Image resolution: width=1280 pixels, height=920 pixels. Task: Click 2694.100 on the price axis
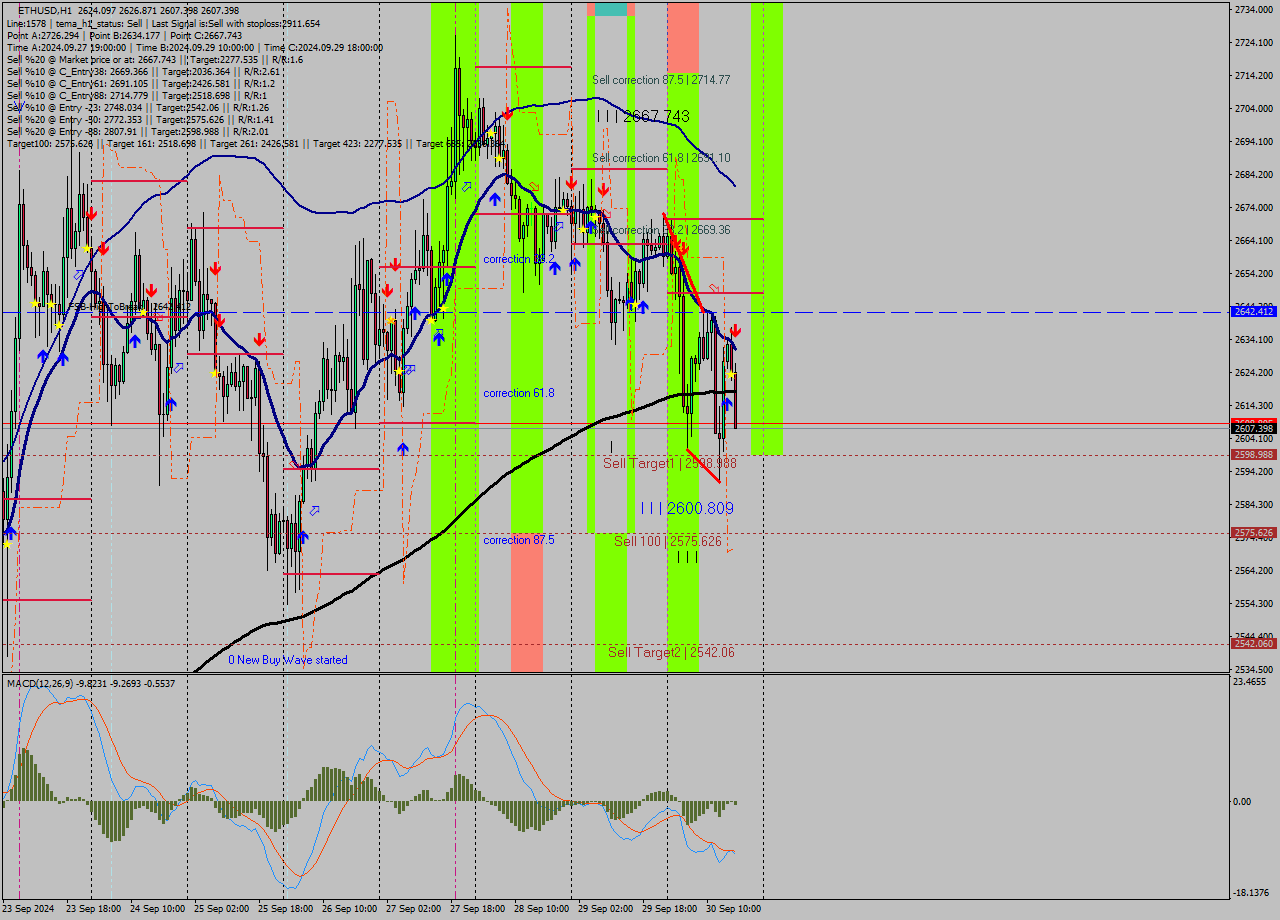[1253, 141]
